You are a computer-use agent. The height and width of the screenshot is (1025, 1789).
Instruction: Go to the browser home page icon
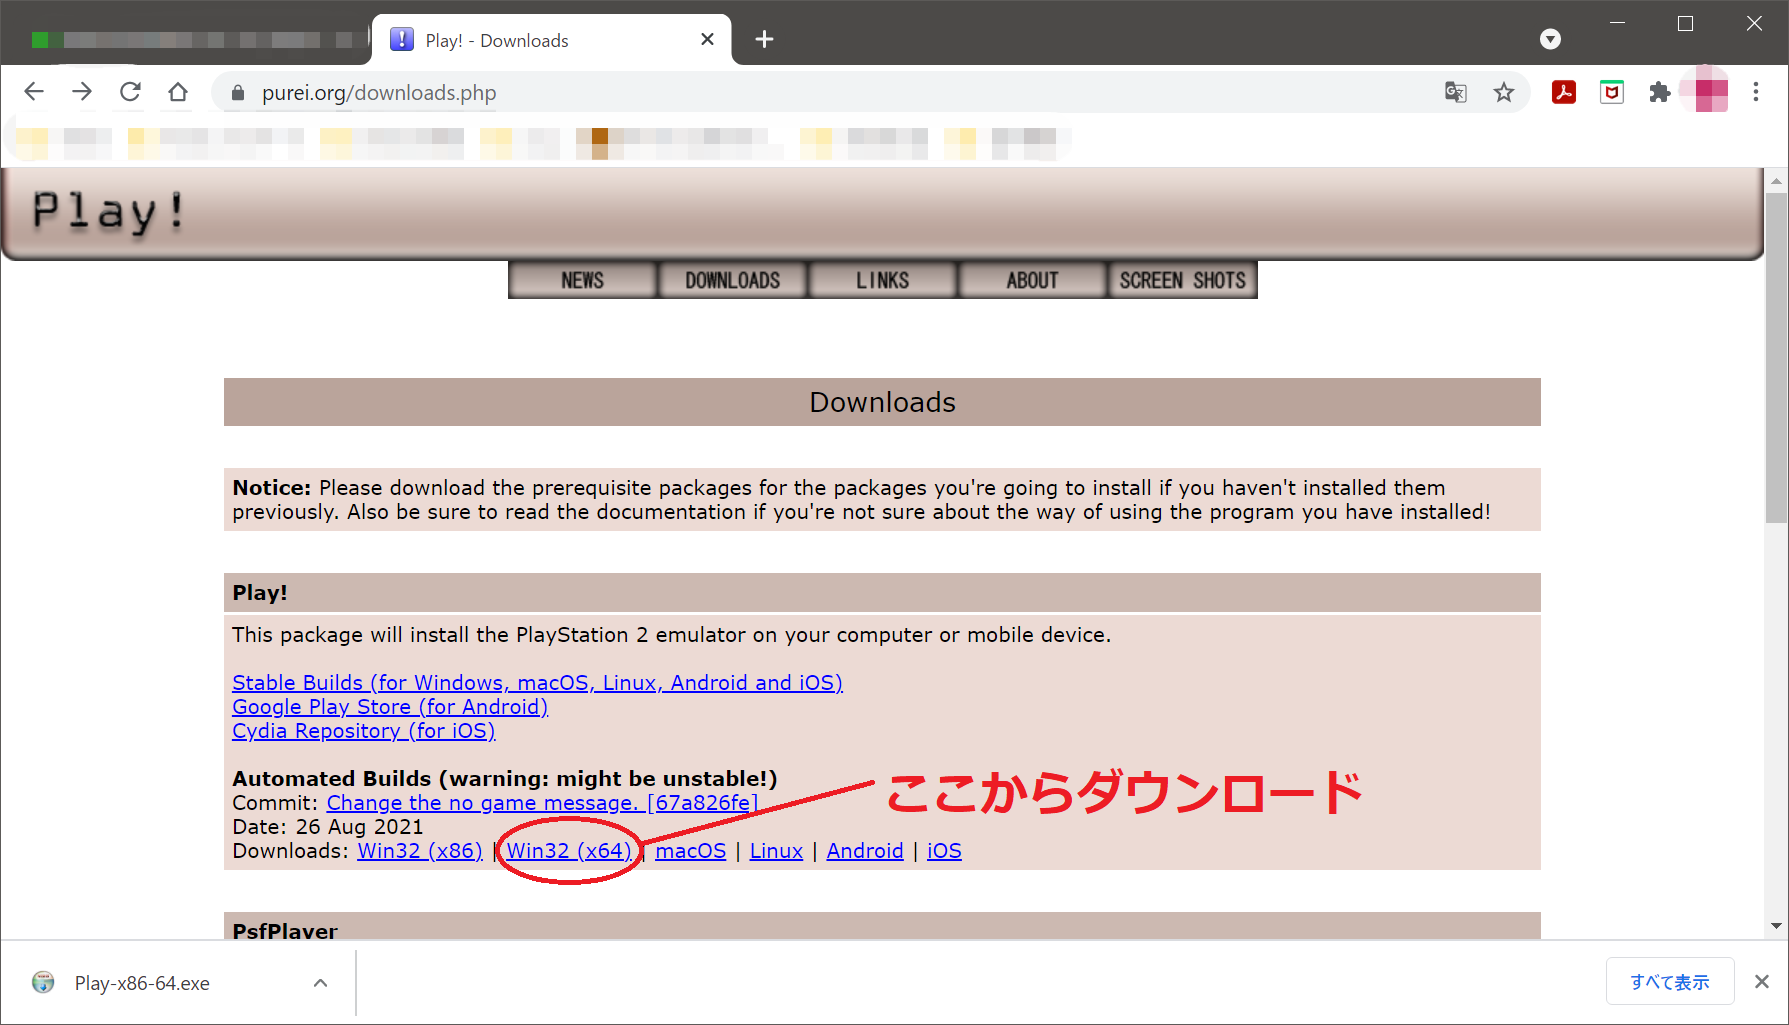[x=178, y=92]
